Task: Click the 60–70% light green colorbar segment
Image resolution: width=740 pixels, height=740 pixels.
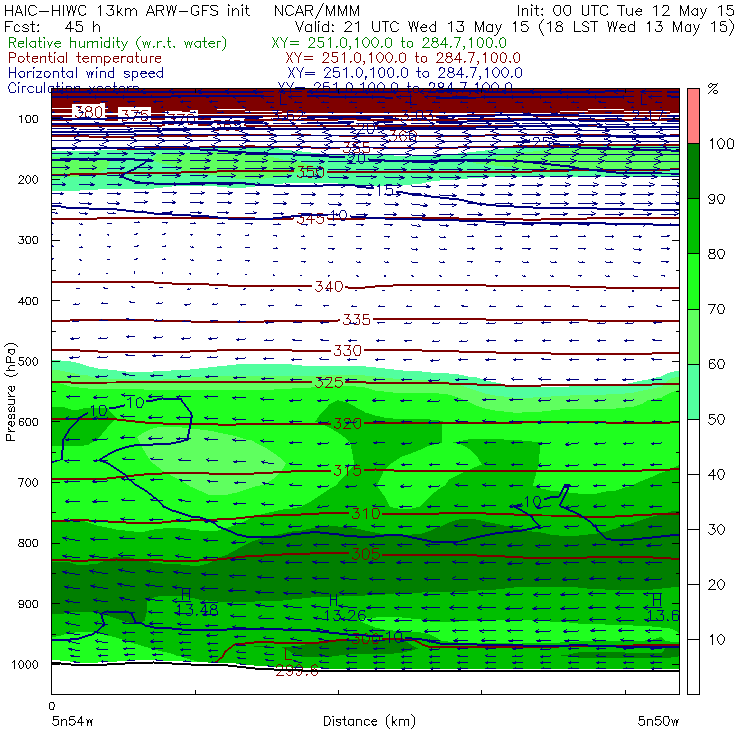Action: tap(693, 336)
